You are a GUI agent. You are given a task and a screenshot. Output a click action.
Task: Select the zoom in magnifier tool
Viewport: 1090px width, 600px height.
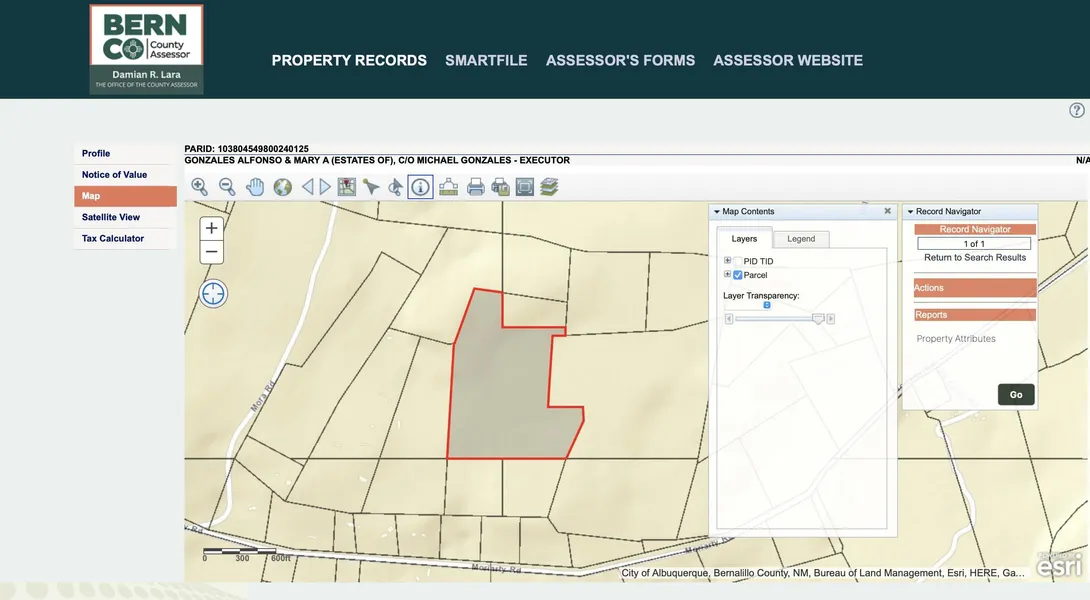[x=199, y=187]
